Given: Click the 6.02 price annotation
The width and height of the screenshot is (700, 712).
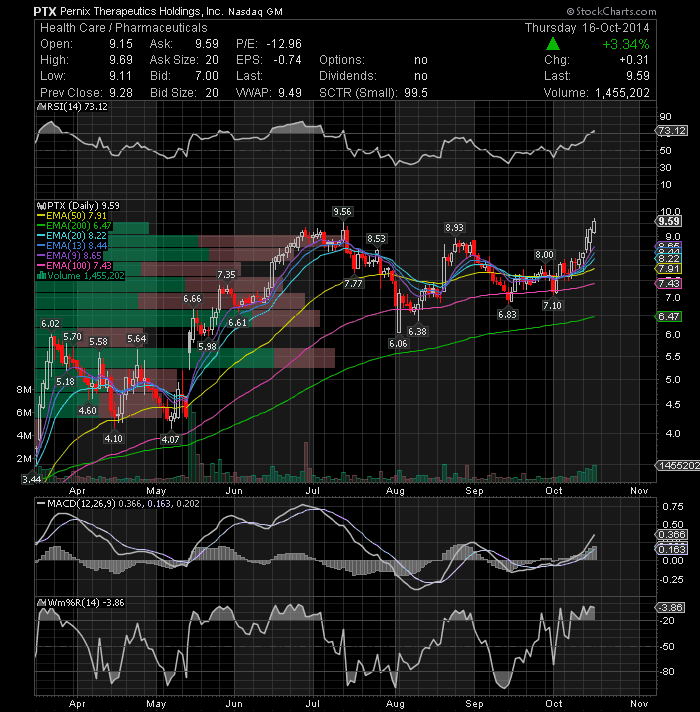Looking at the screenshot, I should [x=50, y=323].
